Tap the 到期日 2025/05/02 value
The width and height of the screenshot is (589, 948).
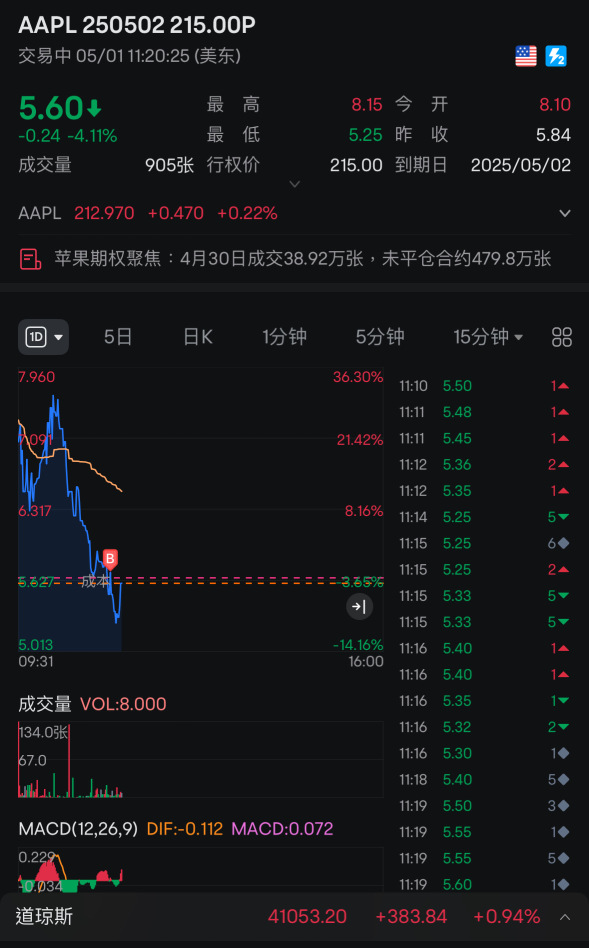coord(521,165)
